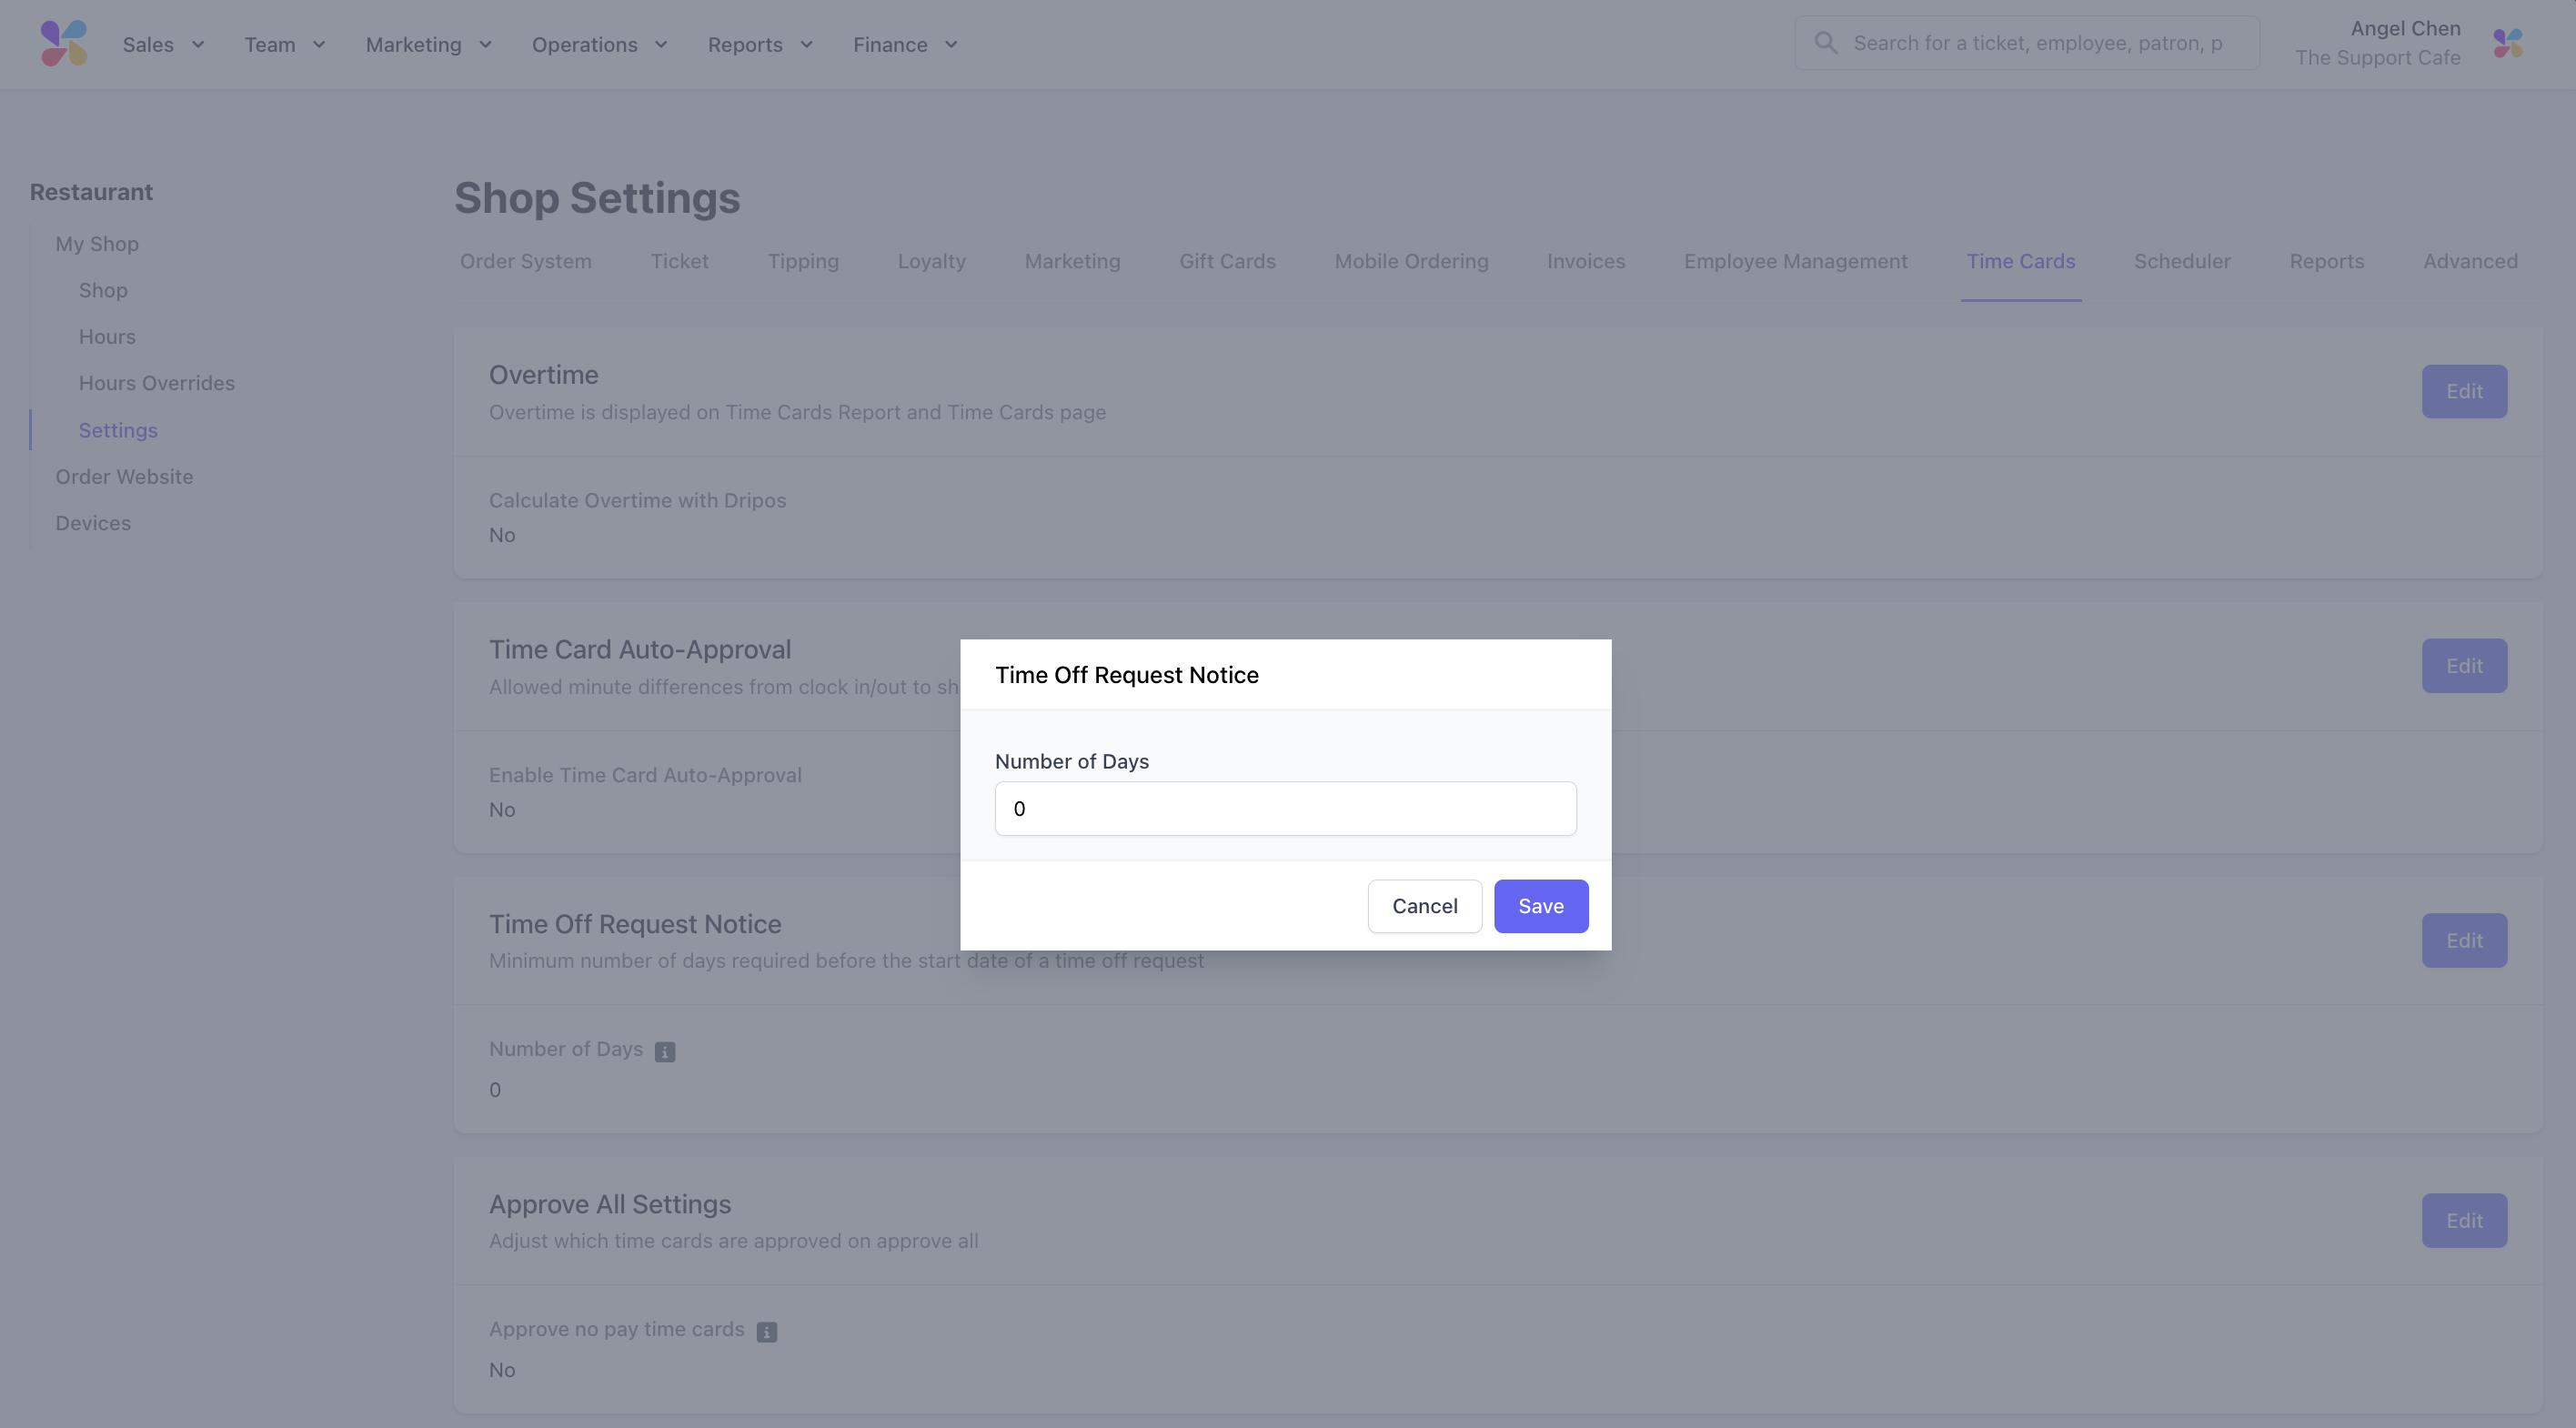
Task: Expand the Sales dropdown menu
Action: point(164,44)
